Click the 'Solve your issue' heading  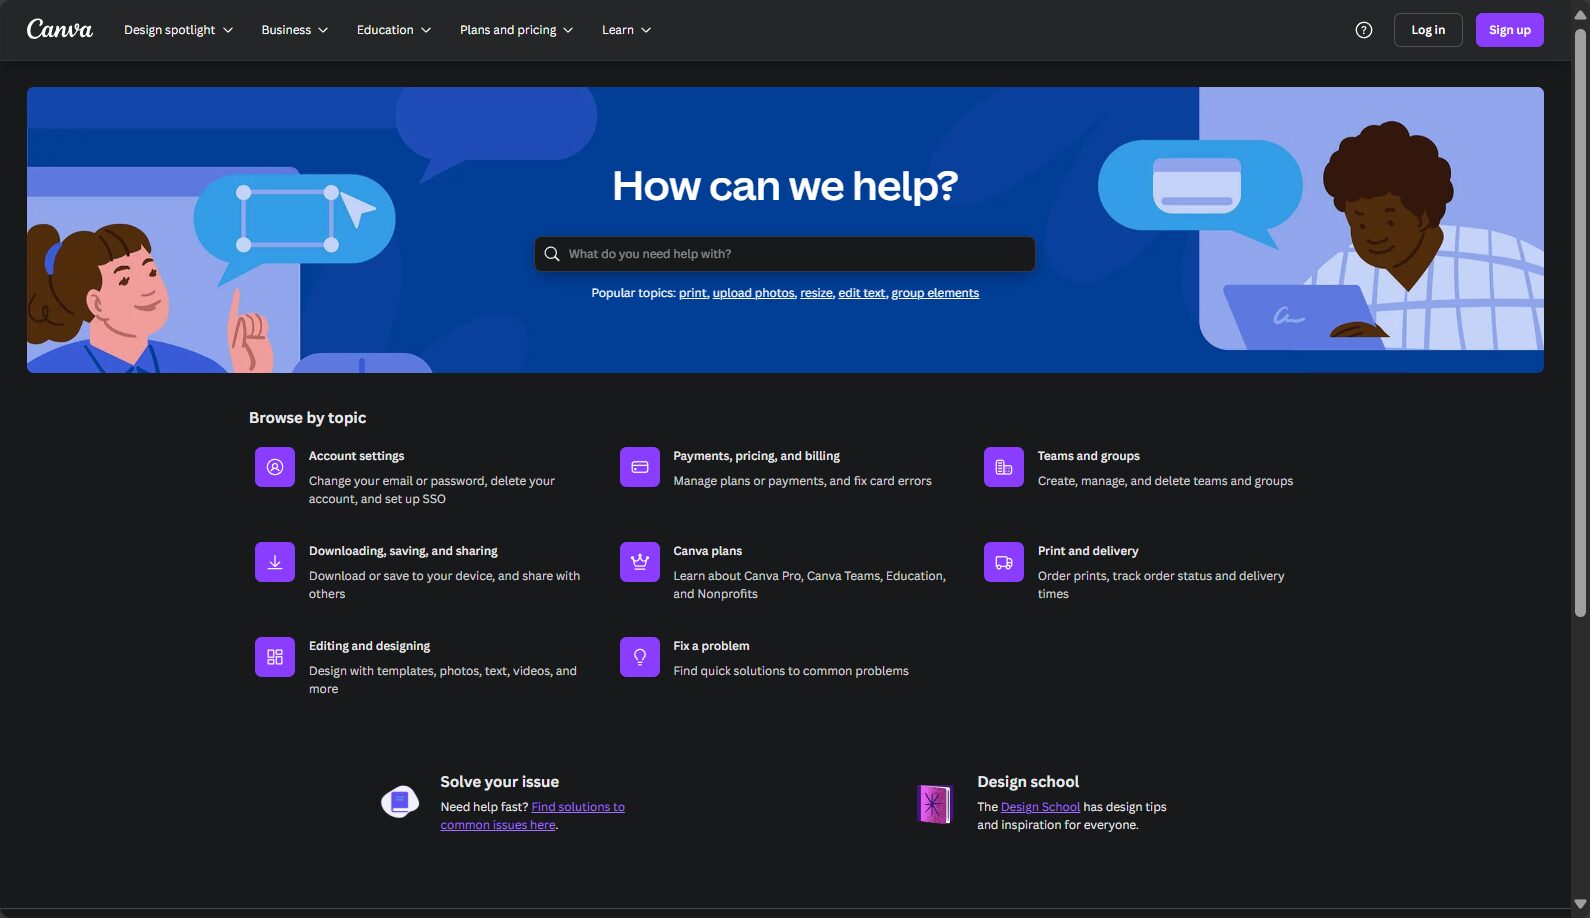tap(500, 782)
